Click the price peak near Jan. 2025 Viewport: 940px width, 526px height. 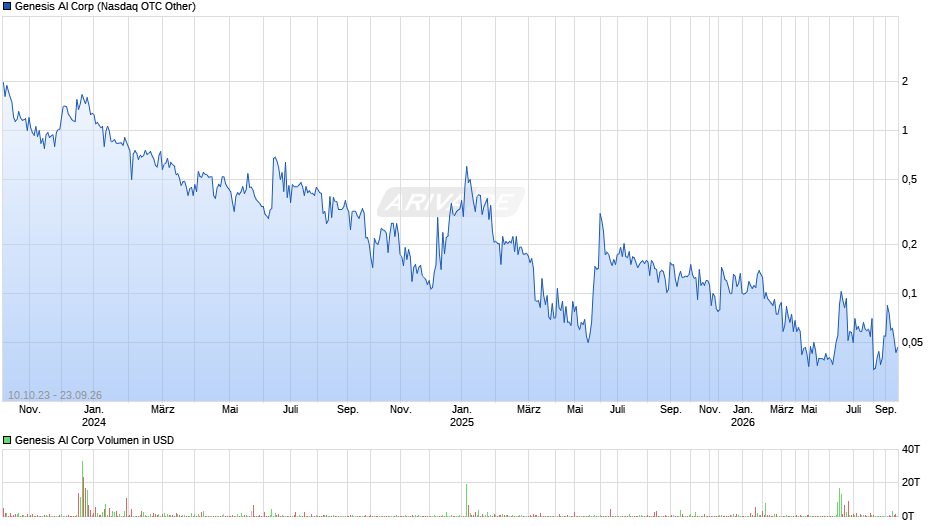coord(466,167)
